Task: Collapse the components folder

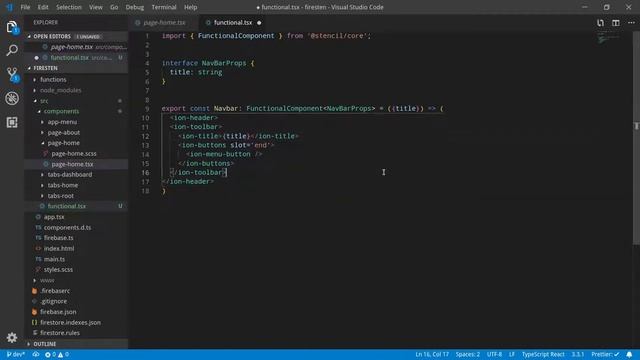Action: tap(61, 111)
